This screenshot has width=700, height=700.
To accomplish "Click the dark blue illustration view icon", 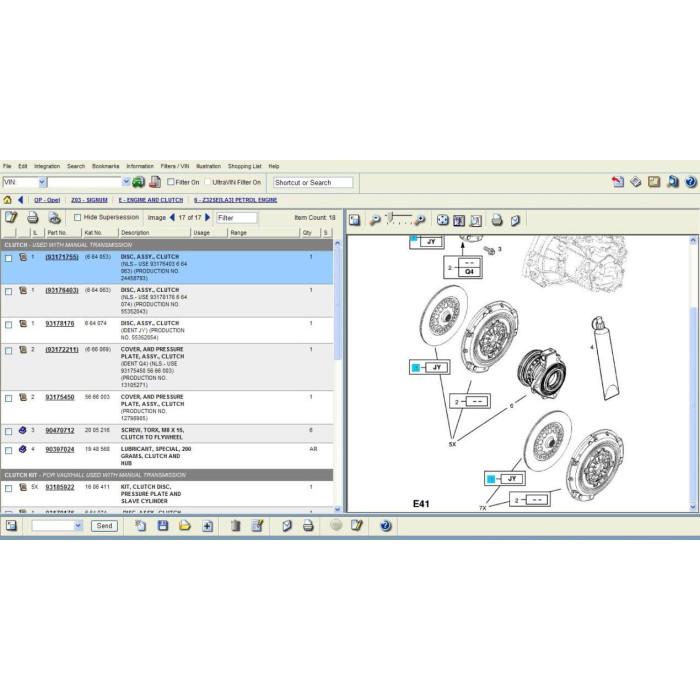I will pyautogui.click(x=459, y=220).
